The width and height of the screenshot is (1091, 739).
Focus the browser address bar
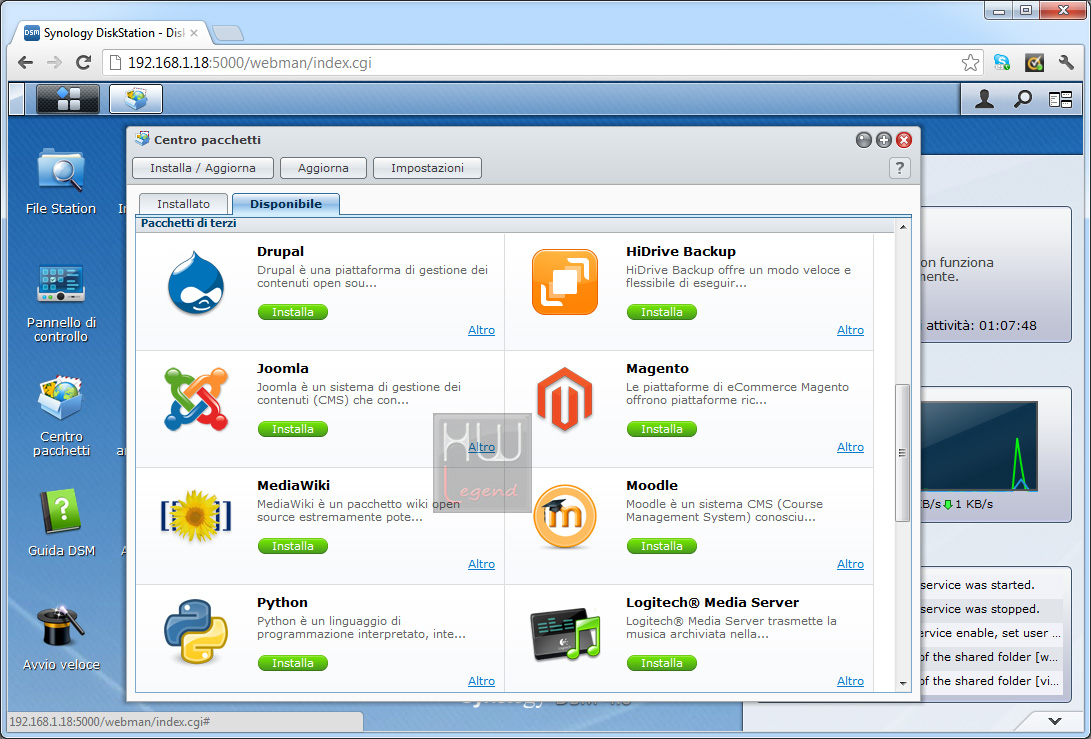(x=543, y=63)
